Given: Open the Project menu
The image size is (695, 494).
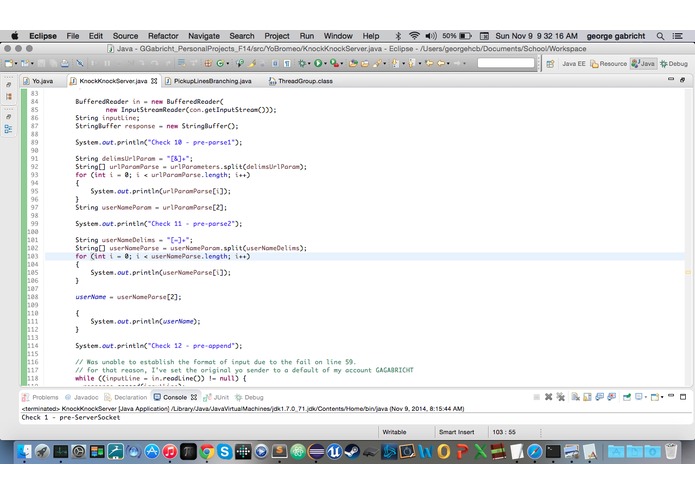Looking at the screenshot, I should click(277, 36).
